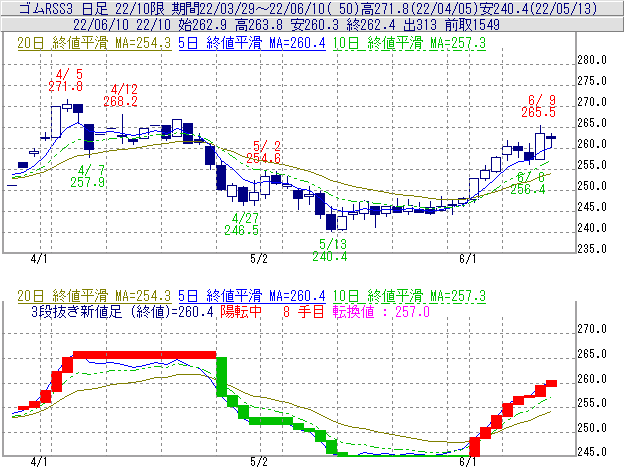
Task: Click the '4/7 257.9' trough label
Action: (x=88, y=176)
